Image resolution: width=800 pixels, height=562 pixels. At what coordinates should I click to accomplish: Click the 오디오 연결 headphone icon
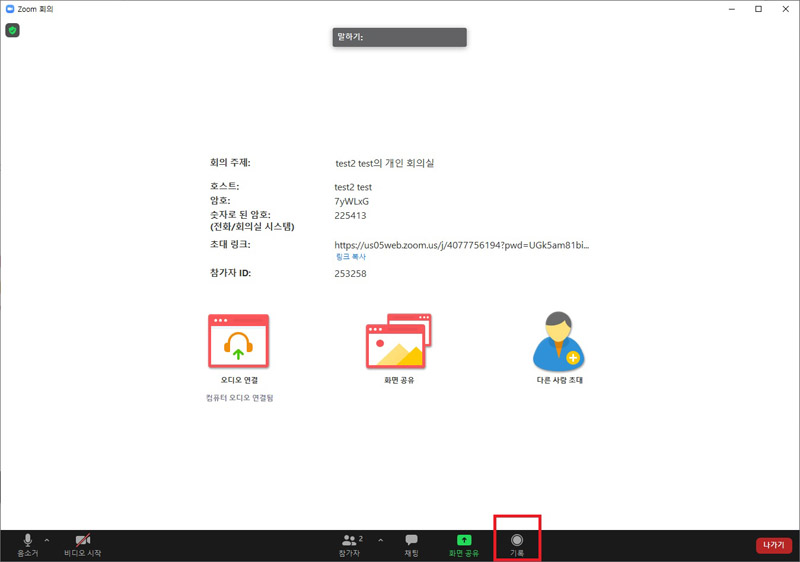click(x=238, y=343)
